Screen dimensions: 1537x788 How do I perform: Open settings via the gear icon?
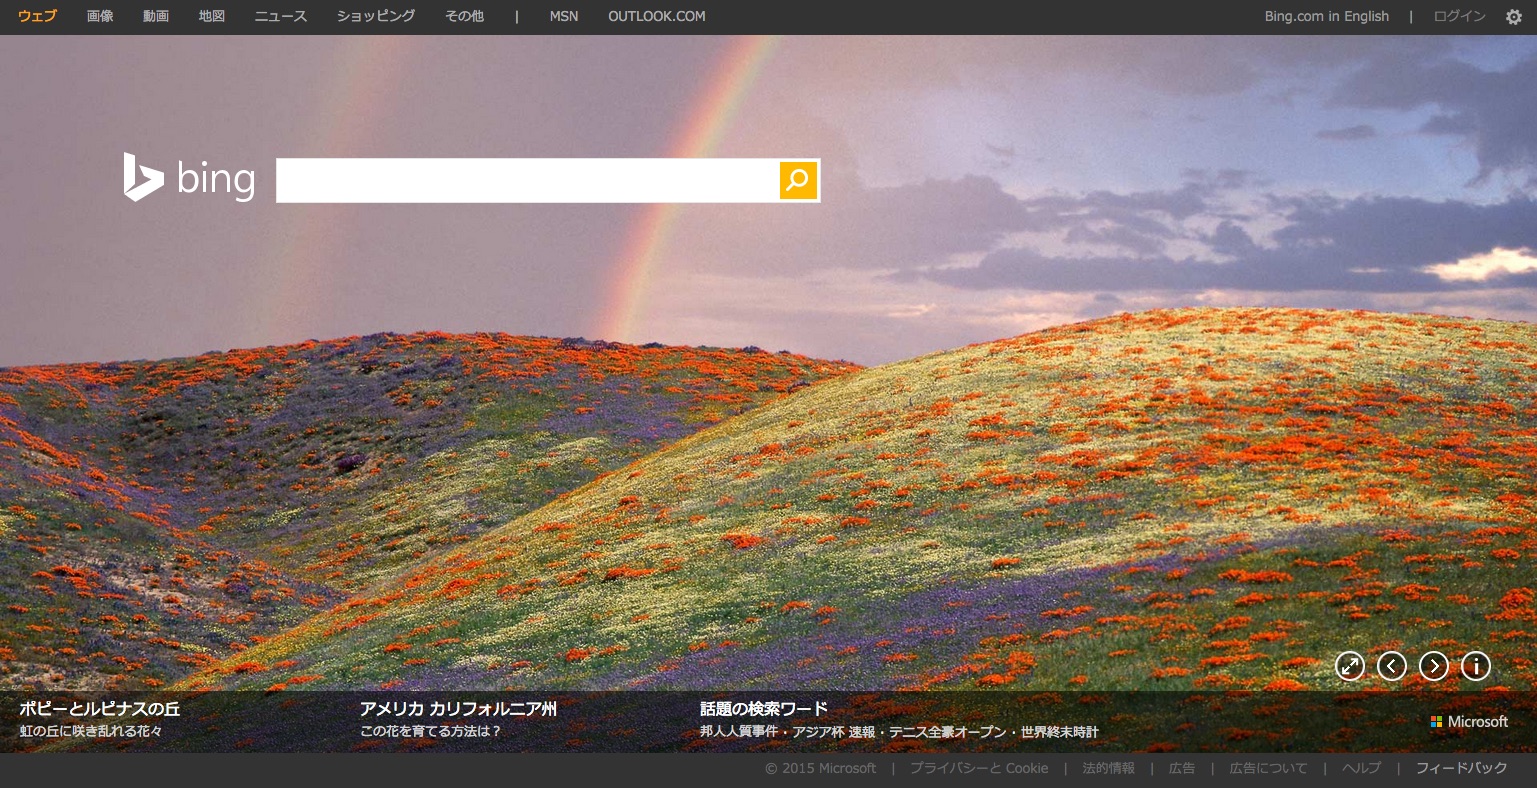pos(1514,17)
